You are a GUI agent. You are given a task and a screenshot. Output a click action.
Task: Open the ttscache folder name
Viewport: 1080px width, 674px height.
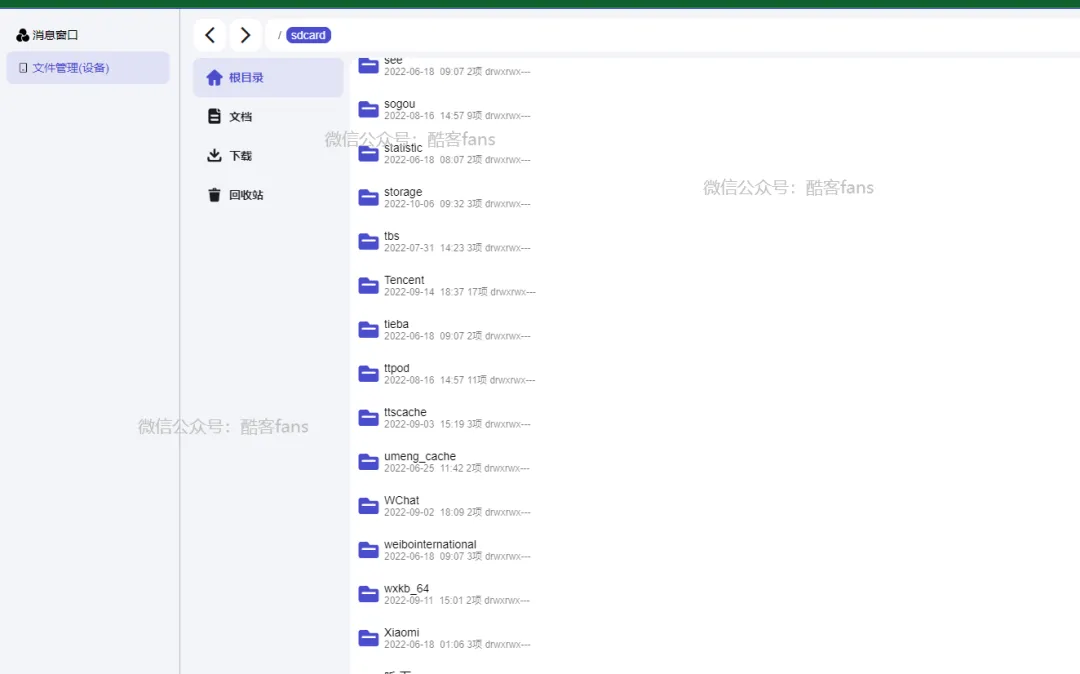405,412
